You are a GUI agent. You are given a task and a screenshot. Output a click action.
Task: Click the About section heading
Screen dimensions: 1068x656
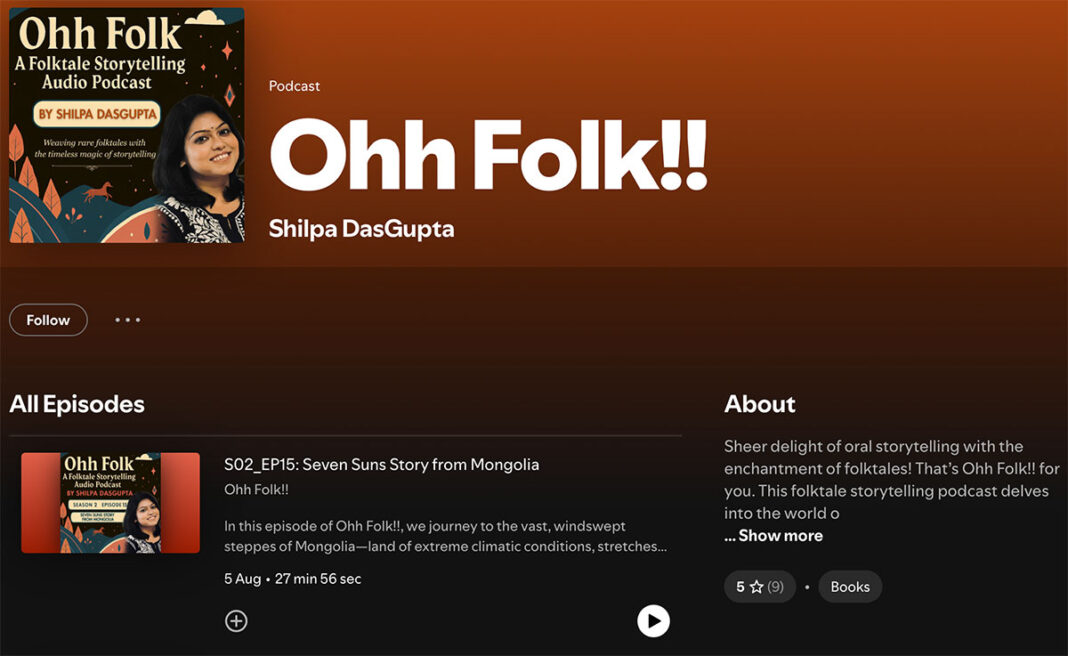tap(760, 403)
